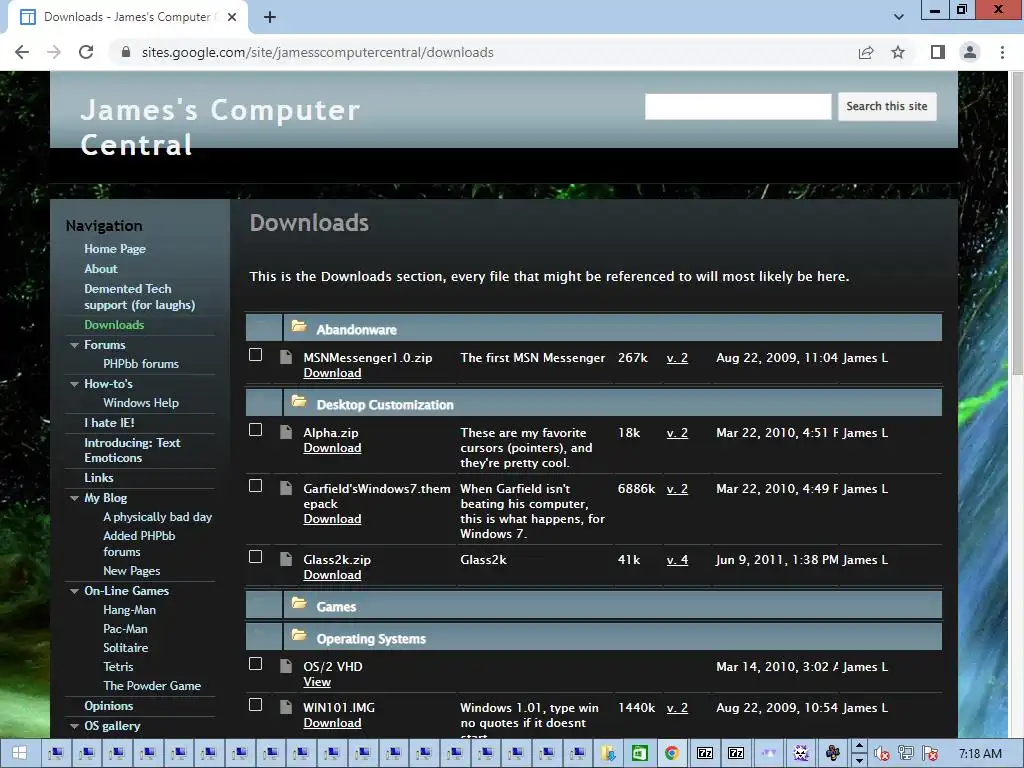Image resolution: width=1024 pixels, height=768 pixels.
Task: Open the PHPbb forums sub-page
Action: tap(140, 364)
